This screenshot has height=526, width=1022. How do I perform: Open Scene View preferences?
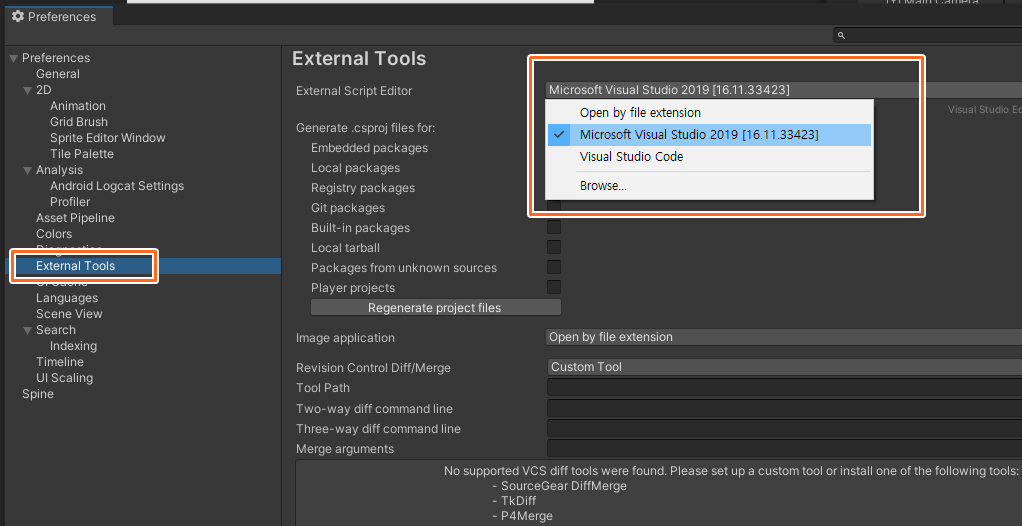(x=69, y=314)
